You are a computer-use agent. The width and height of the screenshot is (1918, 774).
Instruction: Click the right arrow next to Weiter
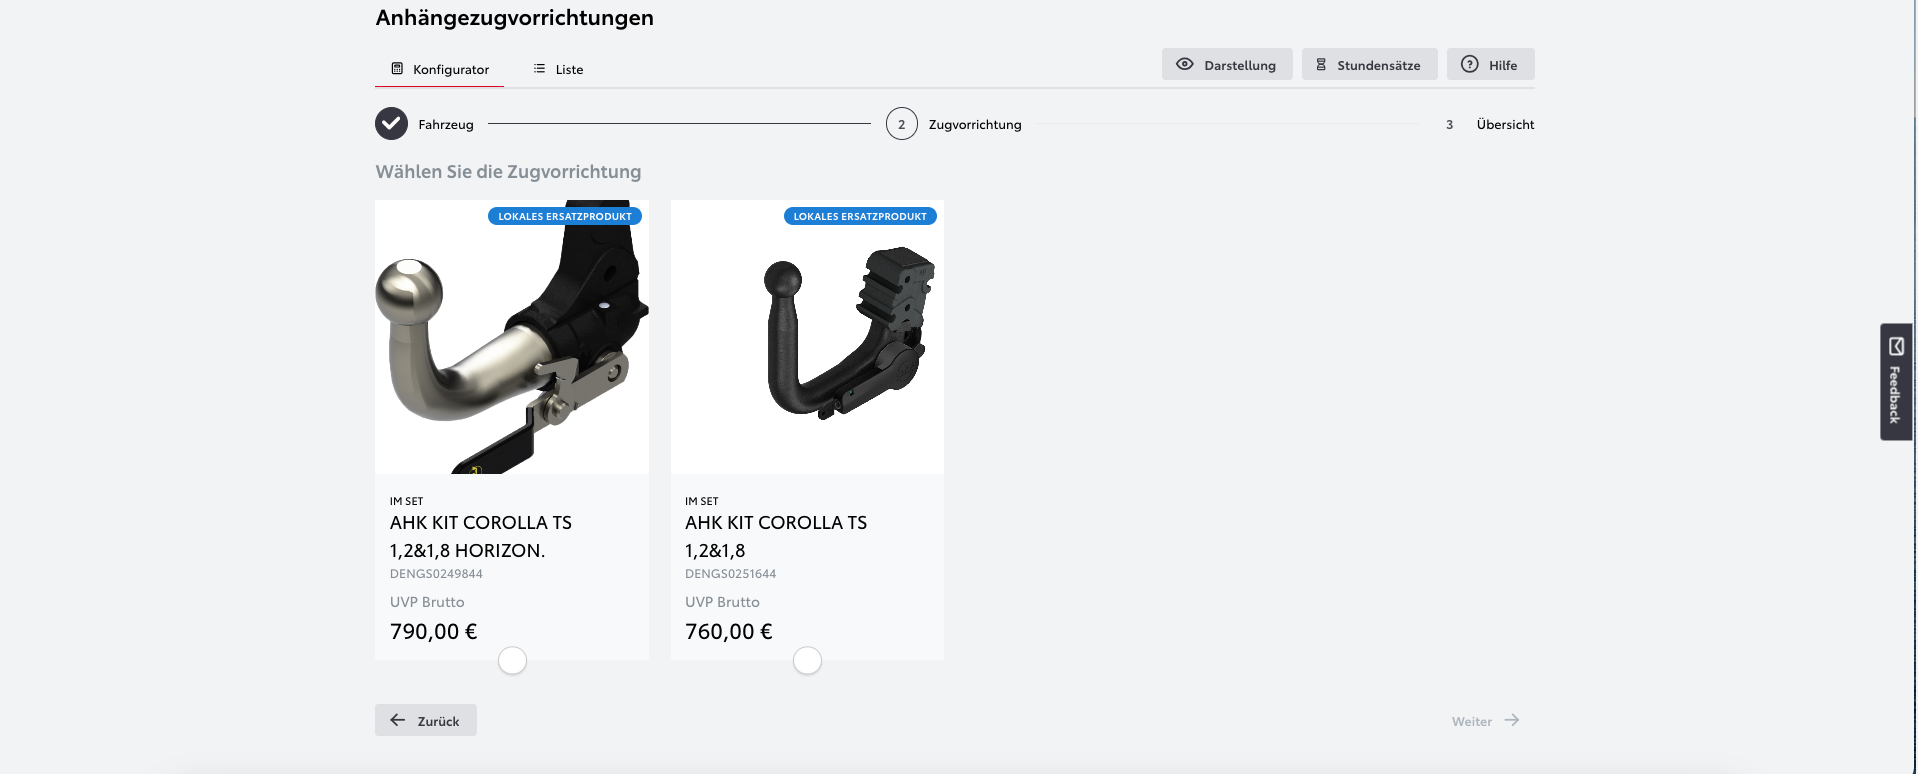1512,720
